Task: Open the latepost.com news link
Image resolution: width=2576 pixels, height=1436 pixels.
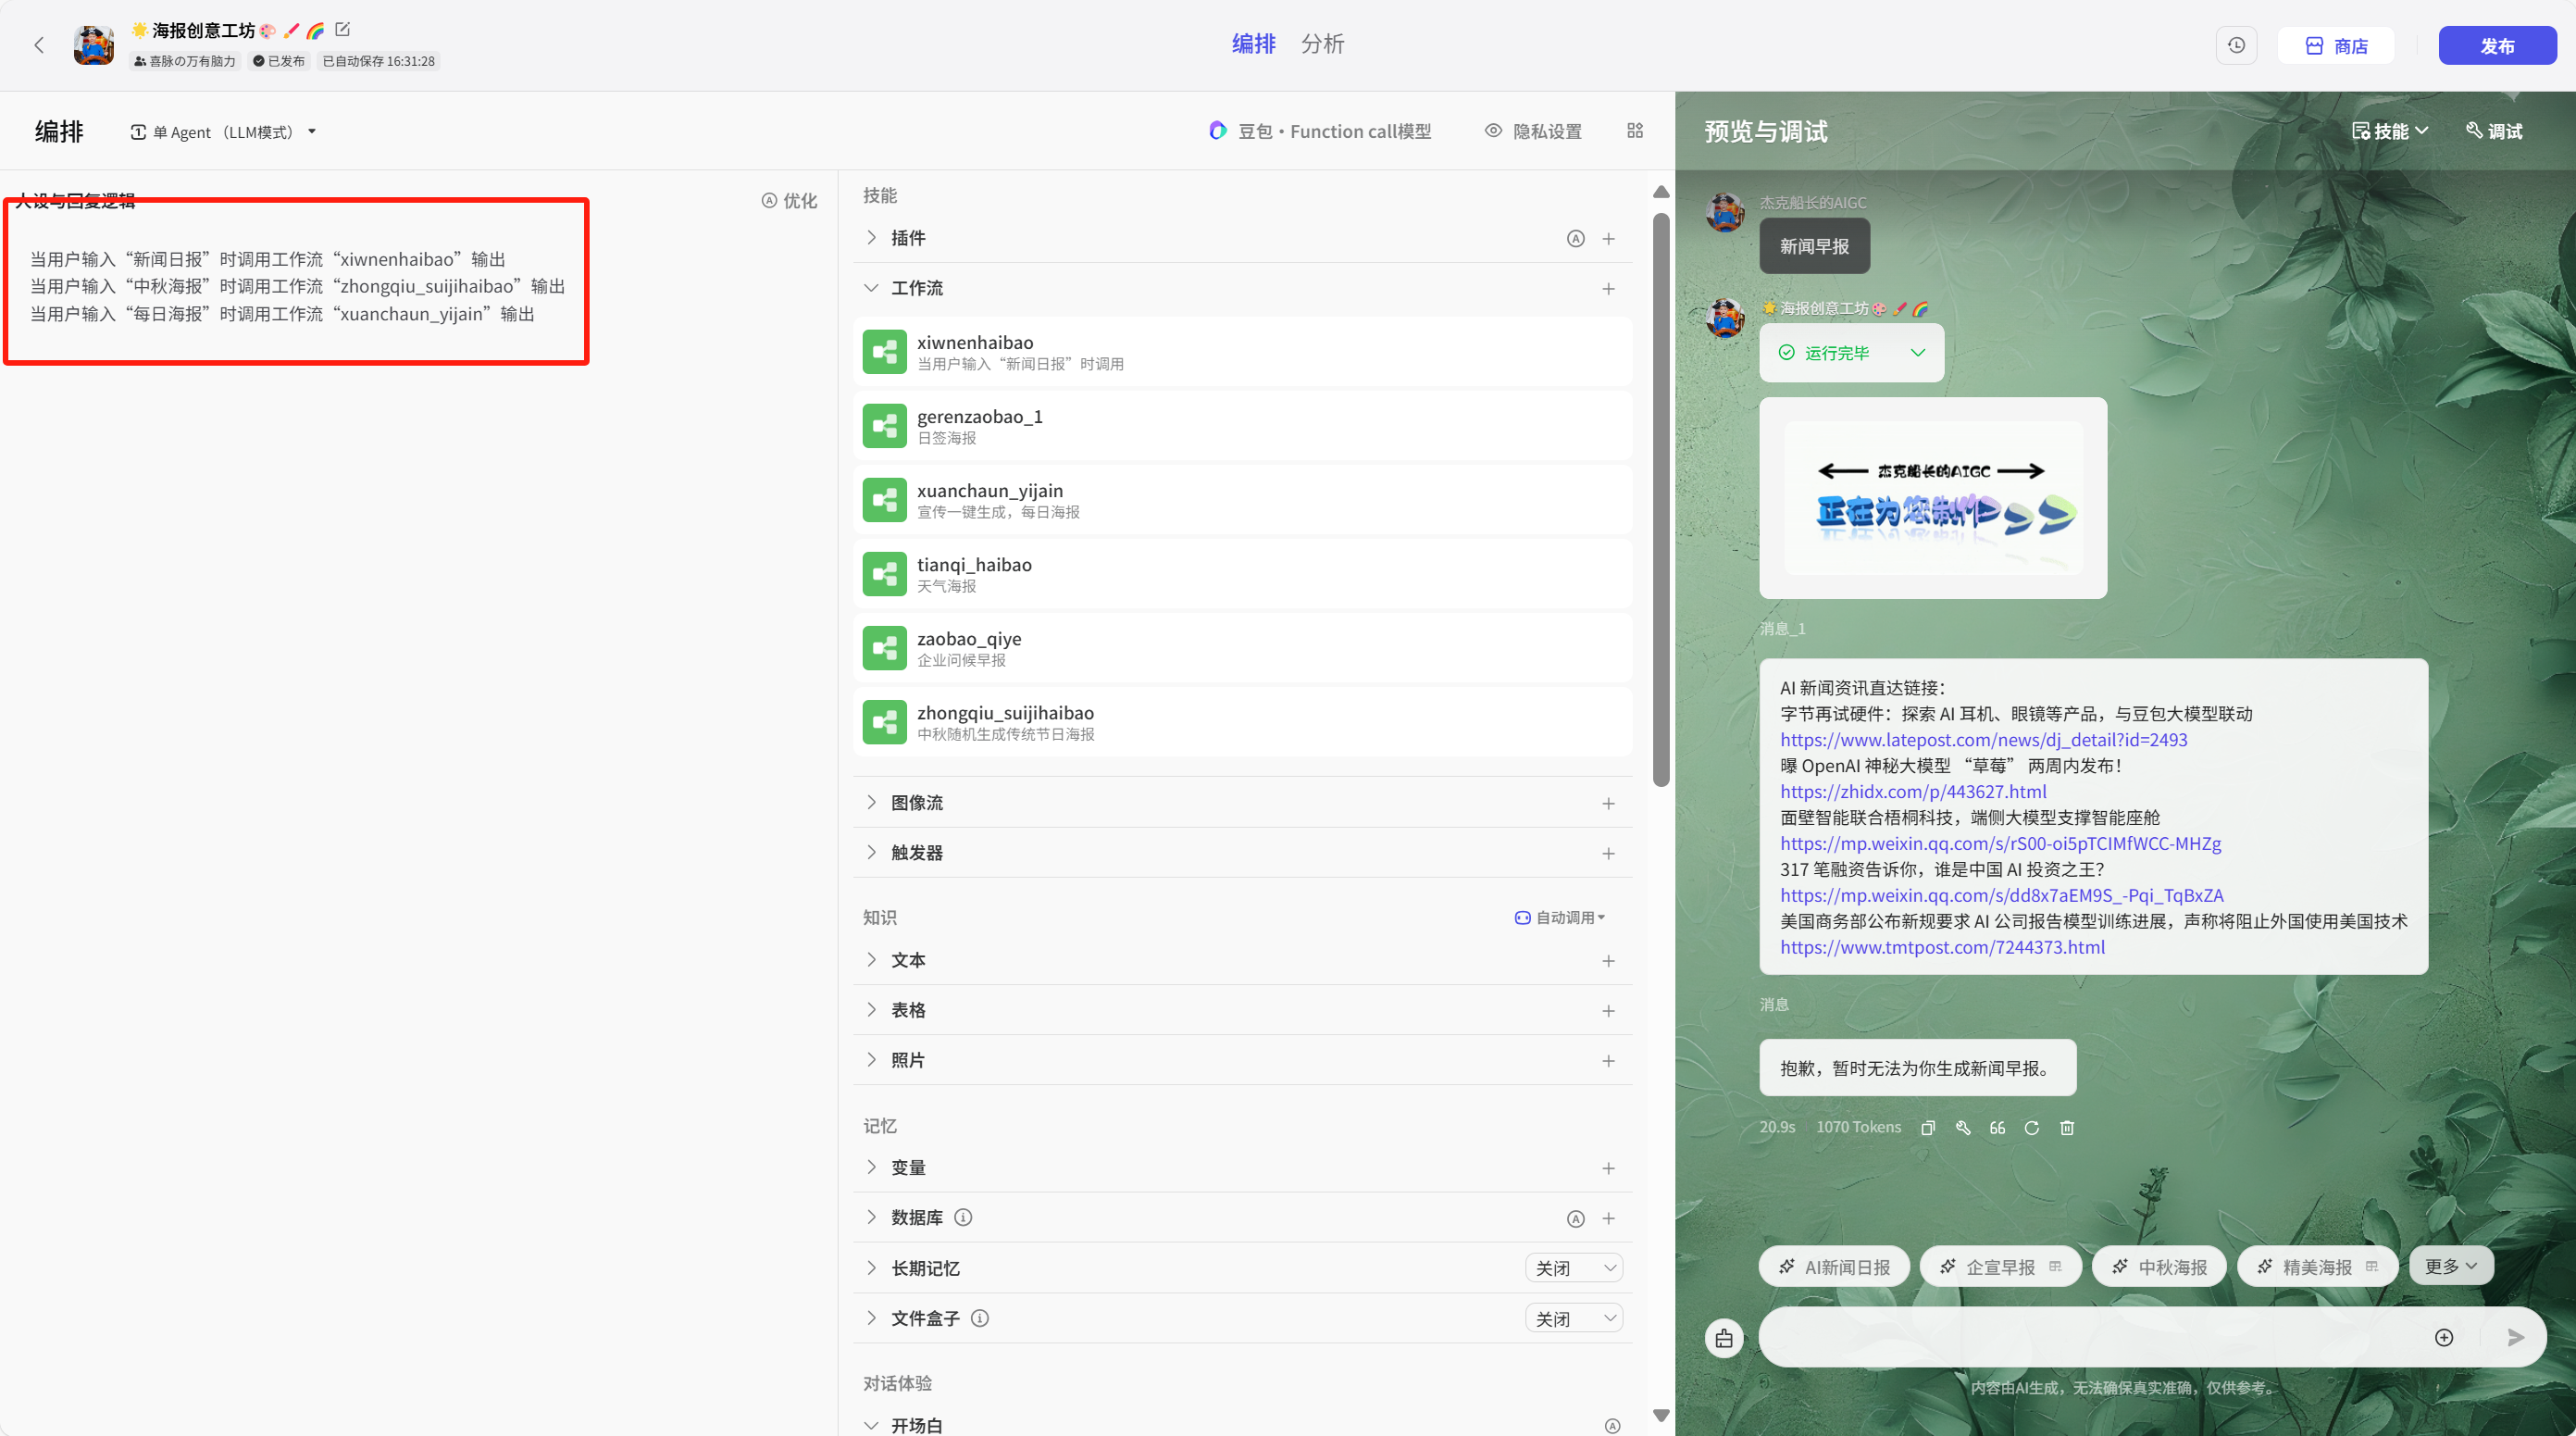Action: coord(1983,739)
